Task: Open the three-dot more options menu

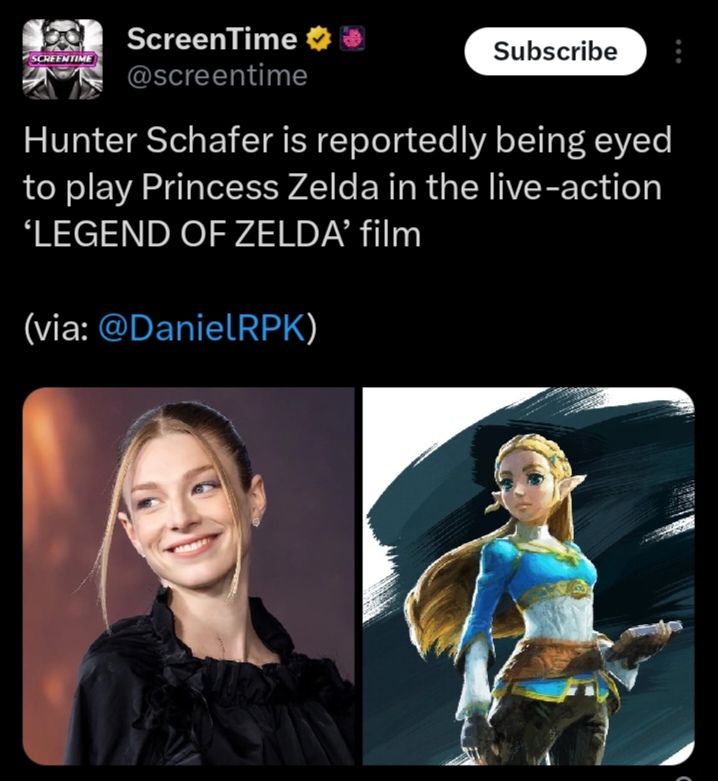Action: click(677, 51)
